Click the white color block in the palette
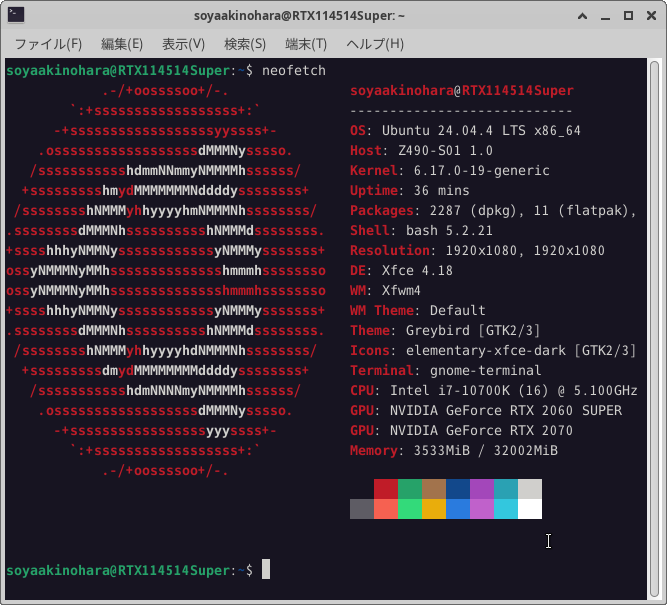The width and height of the screenshot is (667, 605). [x=530, y=509]
